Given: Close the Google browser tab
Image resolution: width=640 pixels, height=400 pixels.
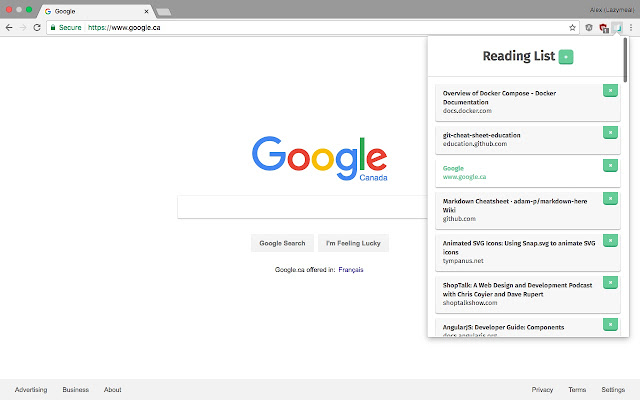Looking at the screenshot, I should (146, 11).
